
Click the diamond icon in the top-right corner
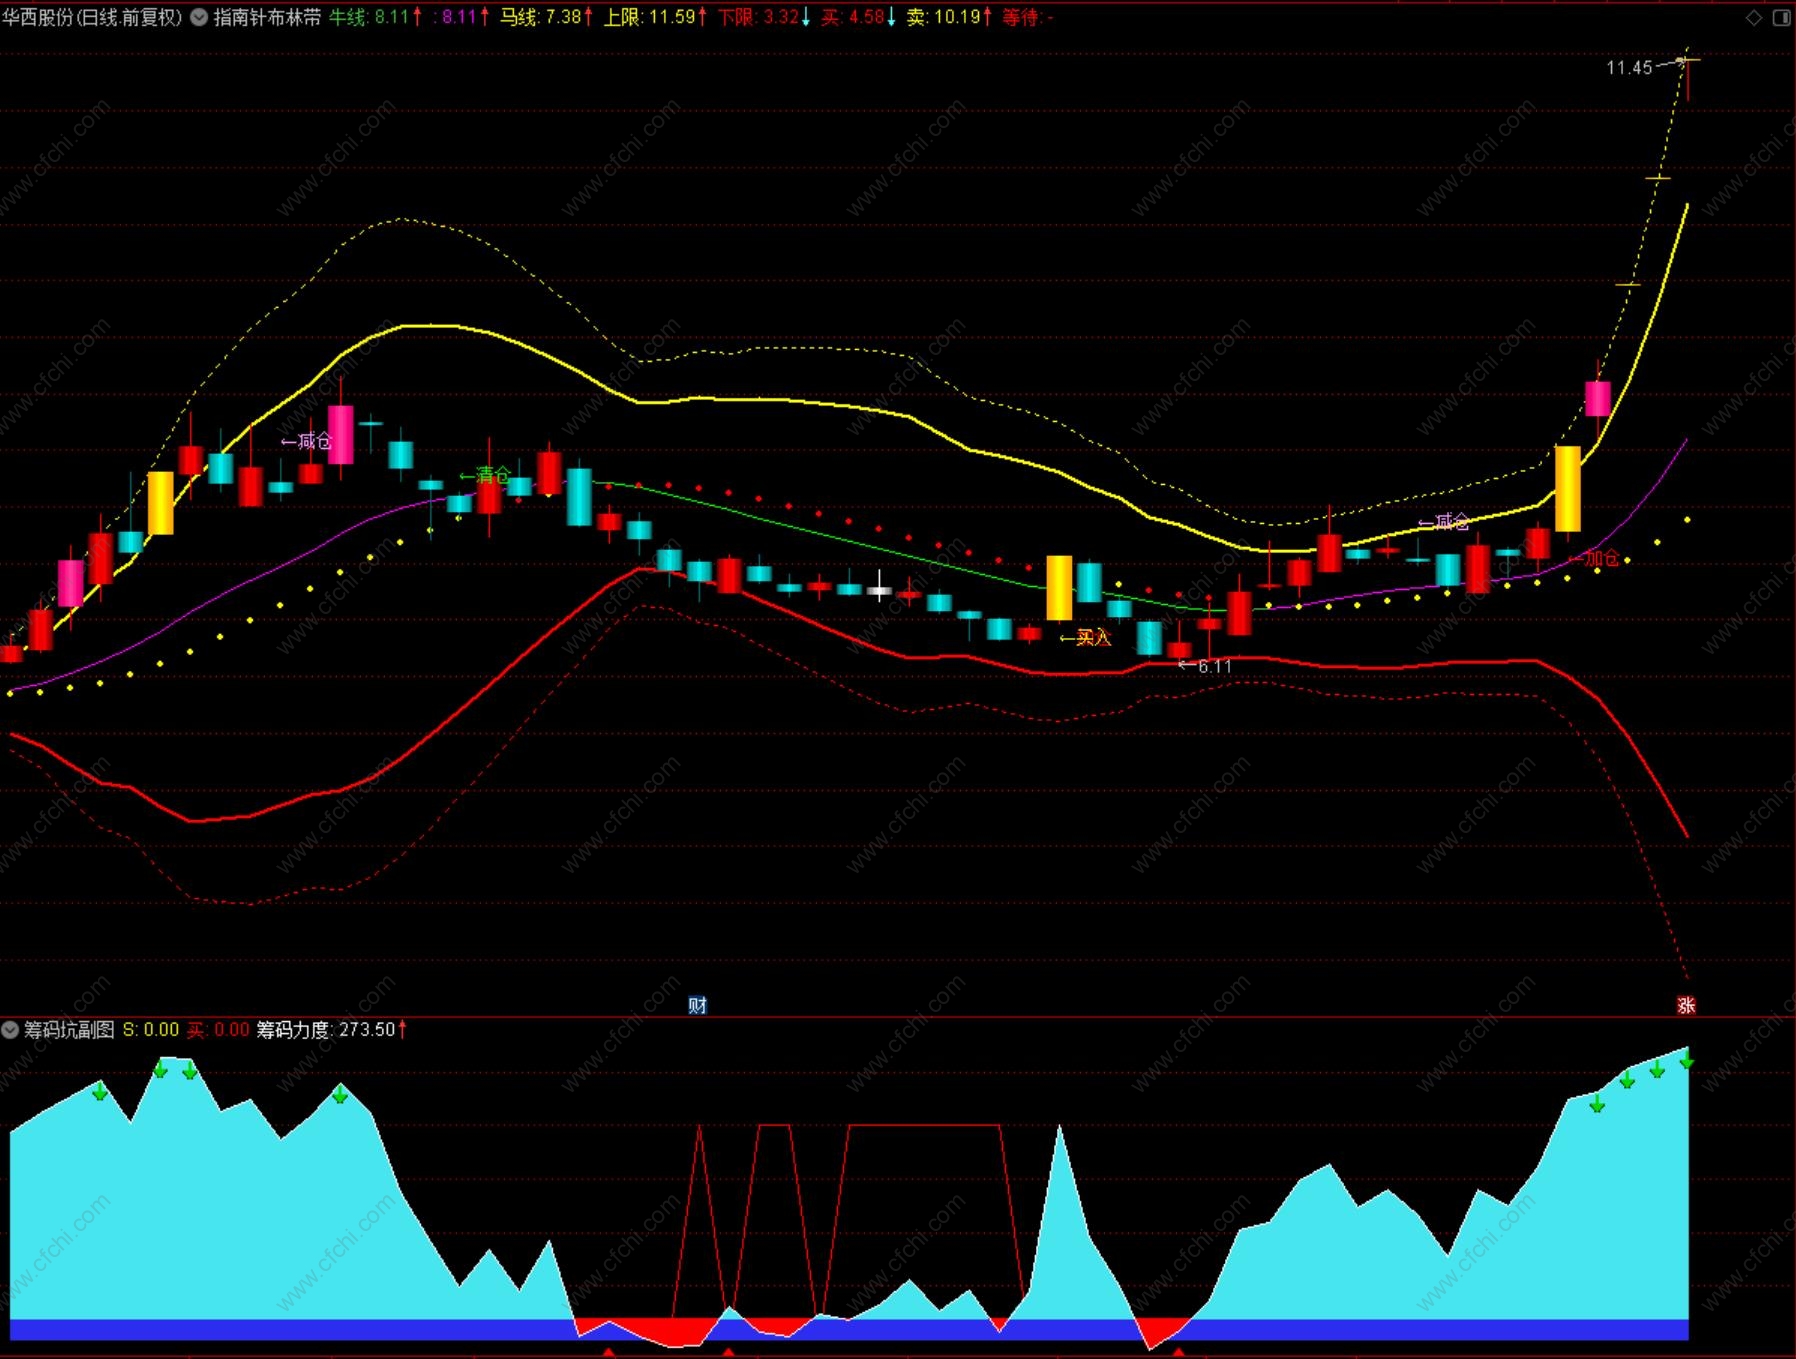[x=1754, y=17]
